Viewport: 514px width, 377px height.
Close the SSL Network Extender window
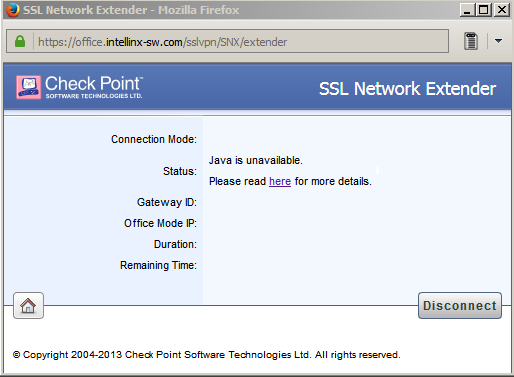pos(501,10)
